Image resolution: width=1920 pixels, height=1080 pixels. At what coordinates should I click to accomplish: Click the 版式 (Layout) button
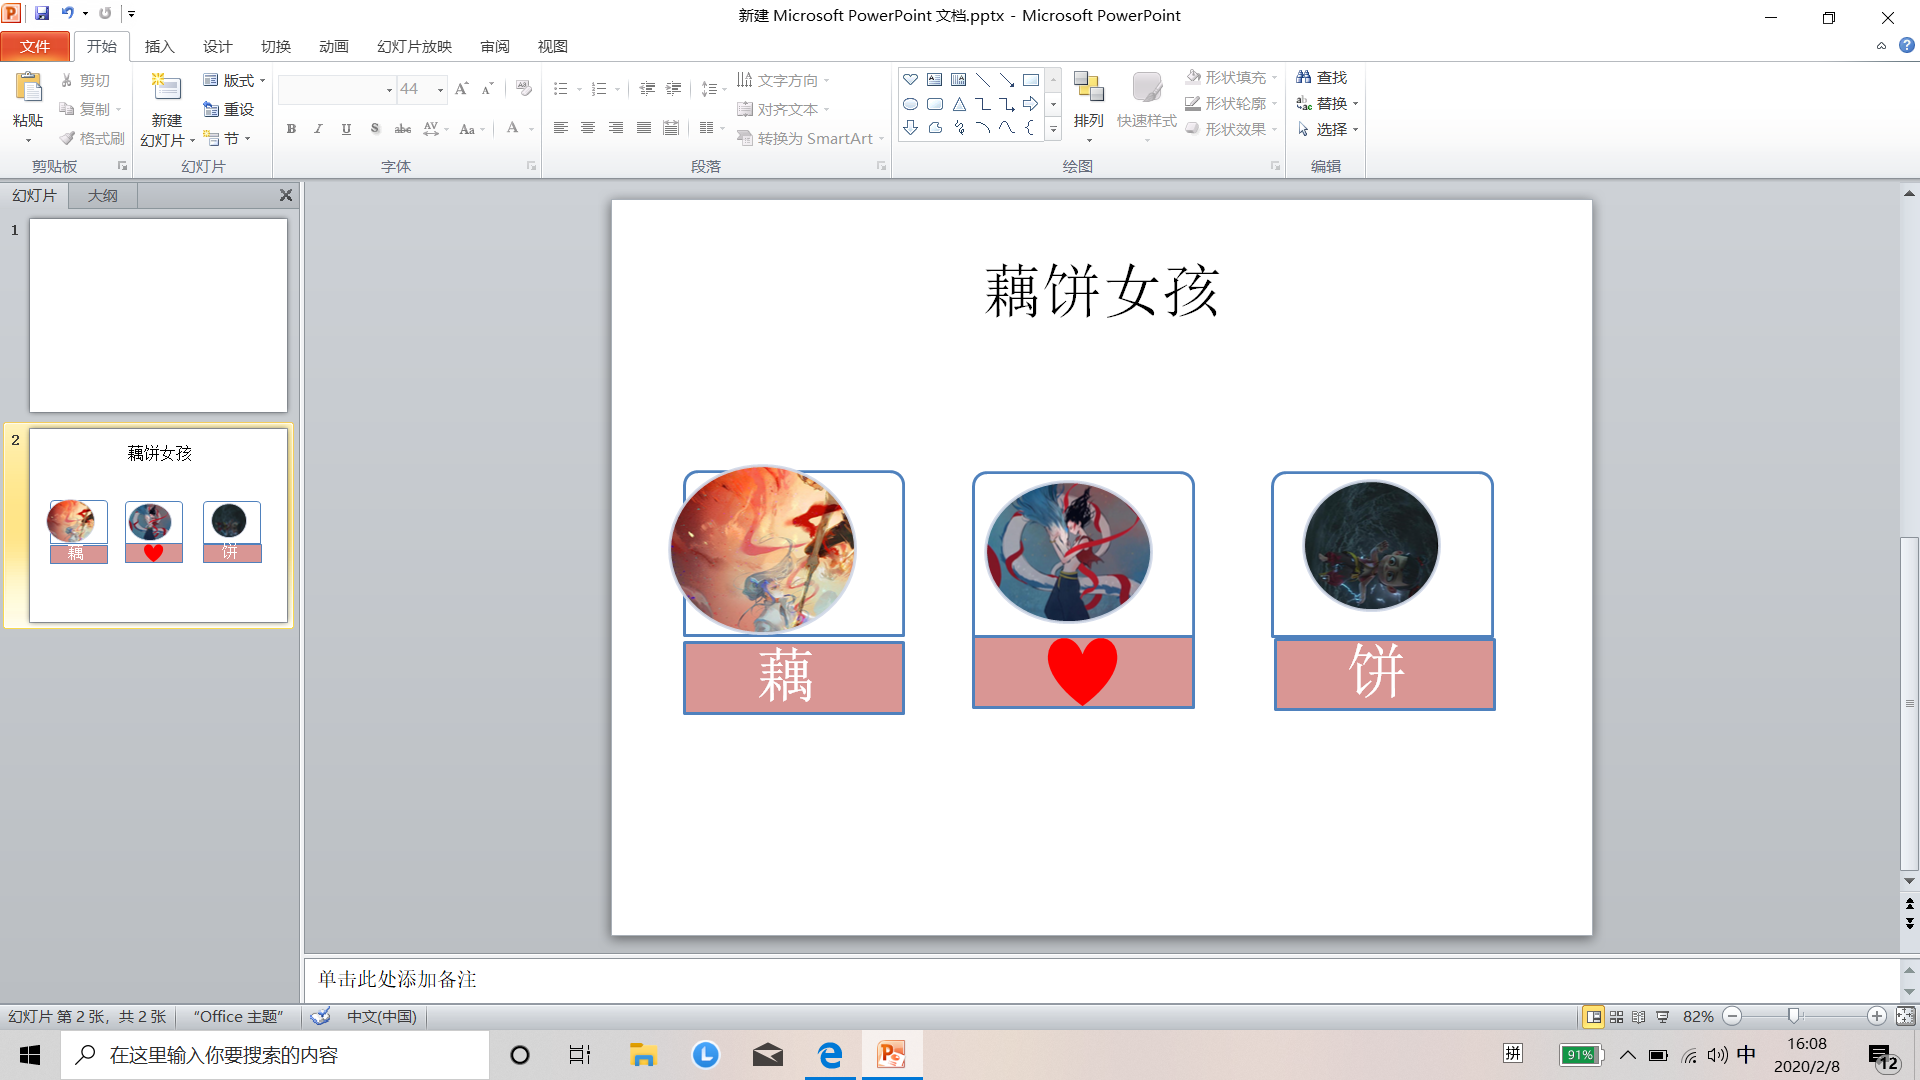coord(233,80)
